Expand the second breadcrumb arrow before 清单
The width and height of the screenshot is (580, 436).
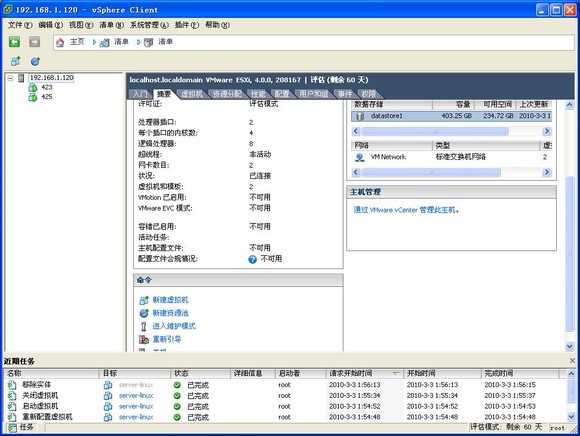(138, 42)
